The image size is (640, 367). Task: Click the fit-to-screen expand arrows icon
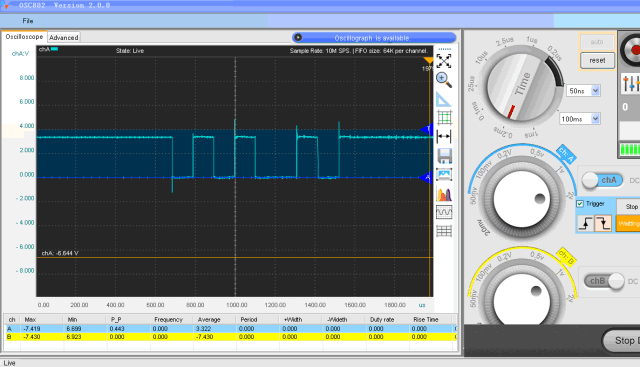point(444,61)
